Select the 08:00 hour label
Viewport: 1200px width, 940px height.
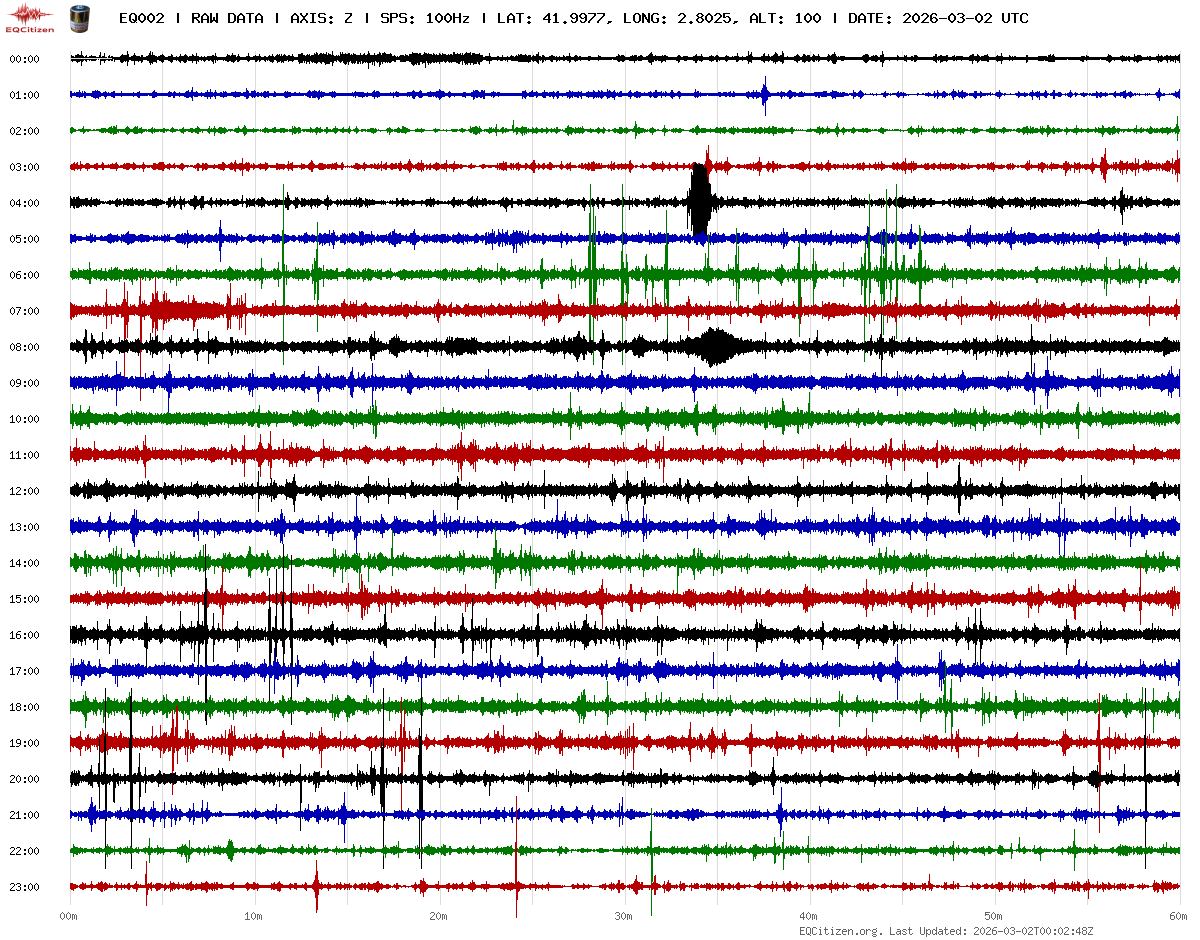(x=24, y=347)
